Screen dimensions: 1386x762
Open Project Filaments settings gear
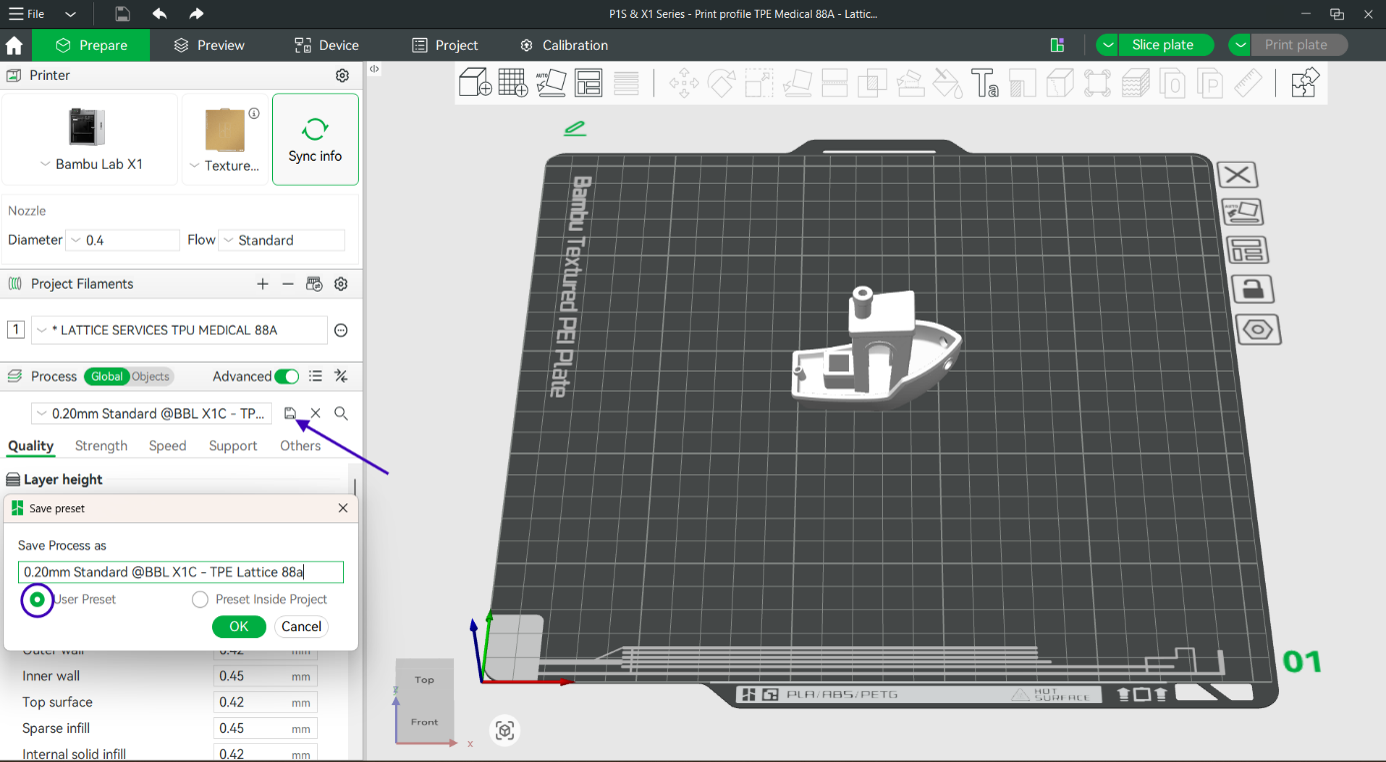[x=341, y=284]
